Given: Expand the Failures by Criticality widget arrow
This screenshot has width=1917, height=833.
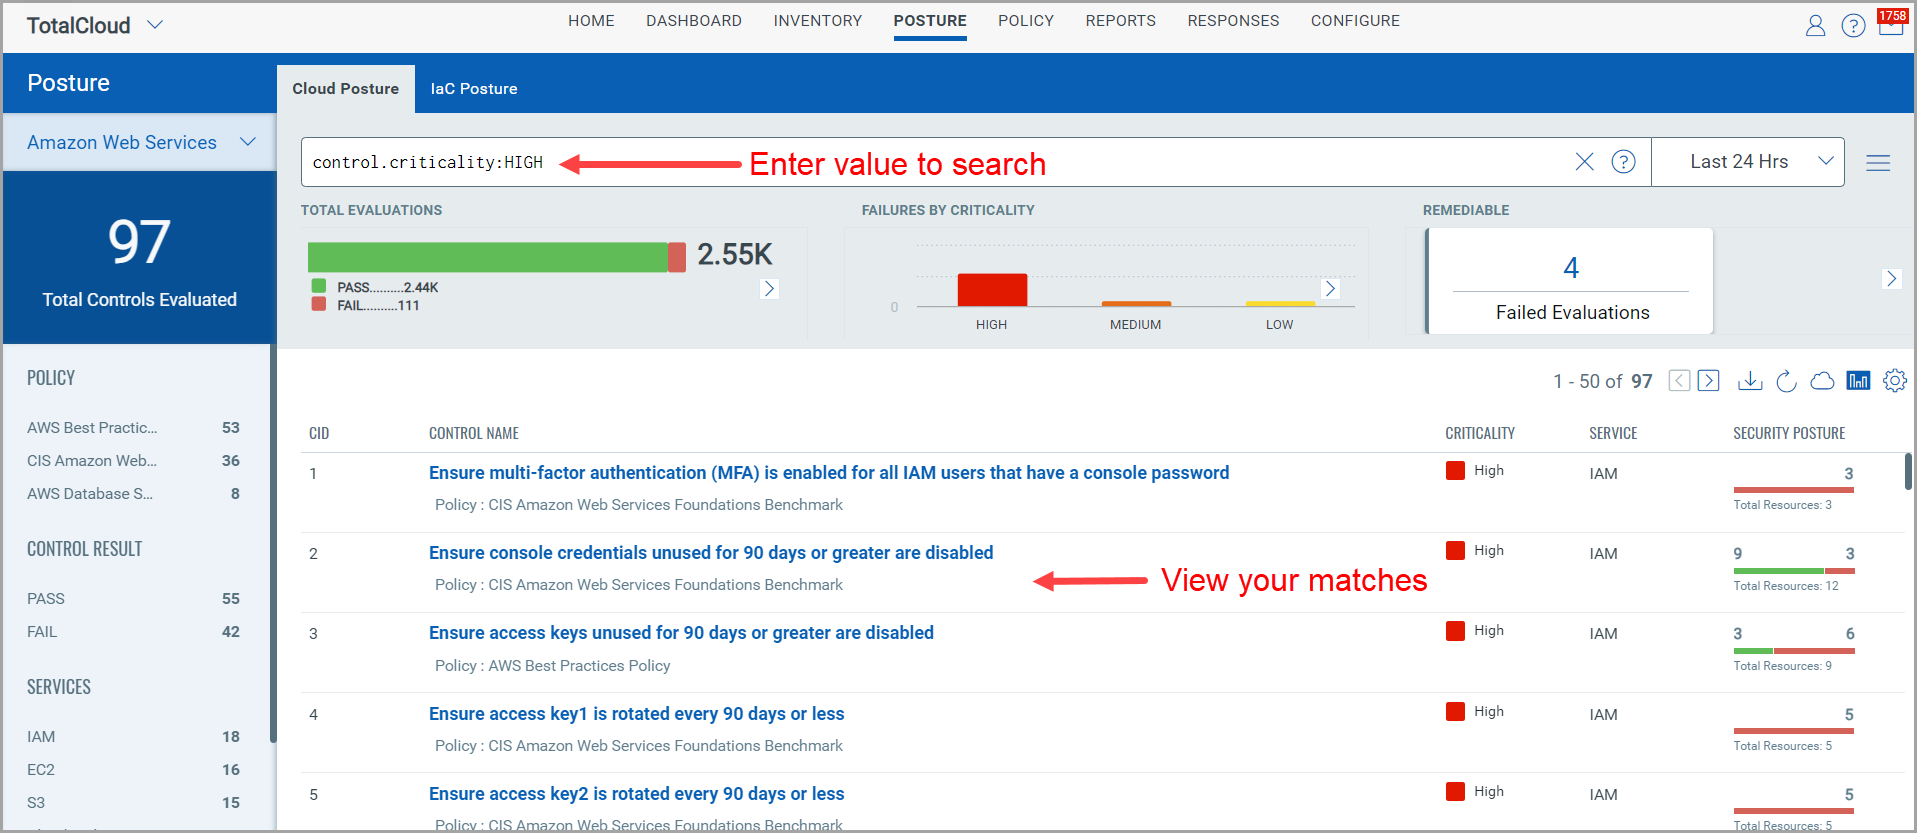Looking at the screenshot, I should pyautogui.click(x=1330, y=289).
